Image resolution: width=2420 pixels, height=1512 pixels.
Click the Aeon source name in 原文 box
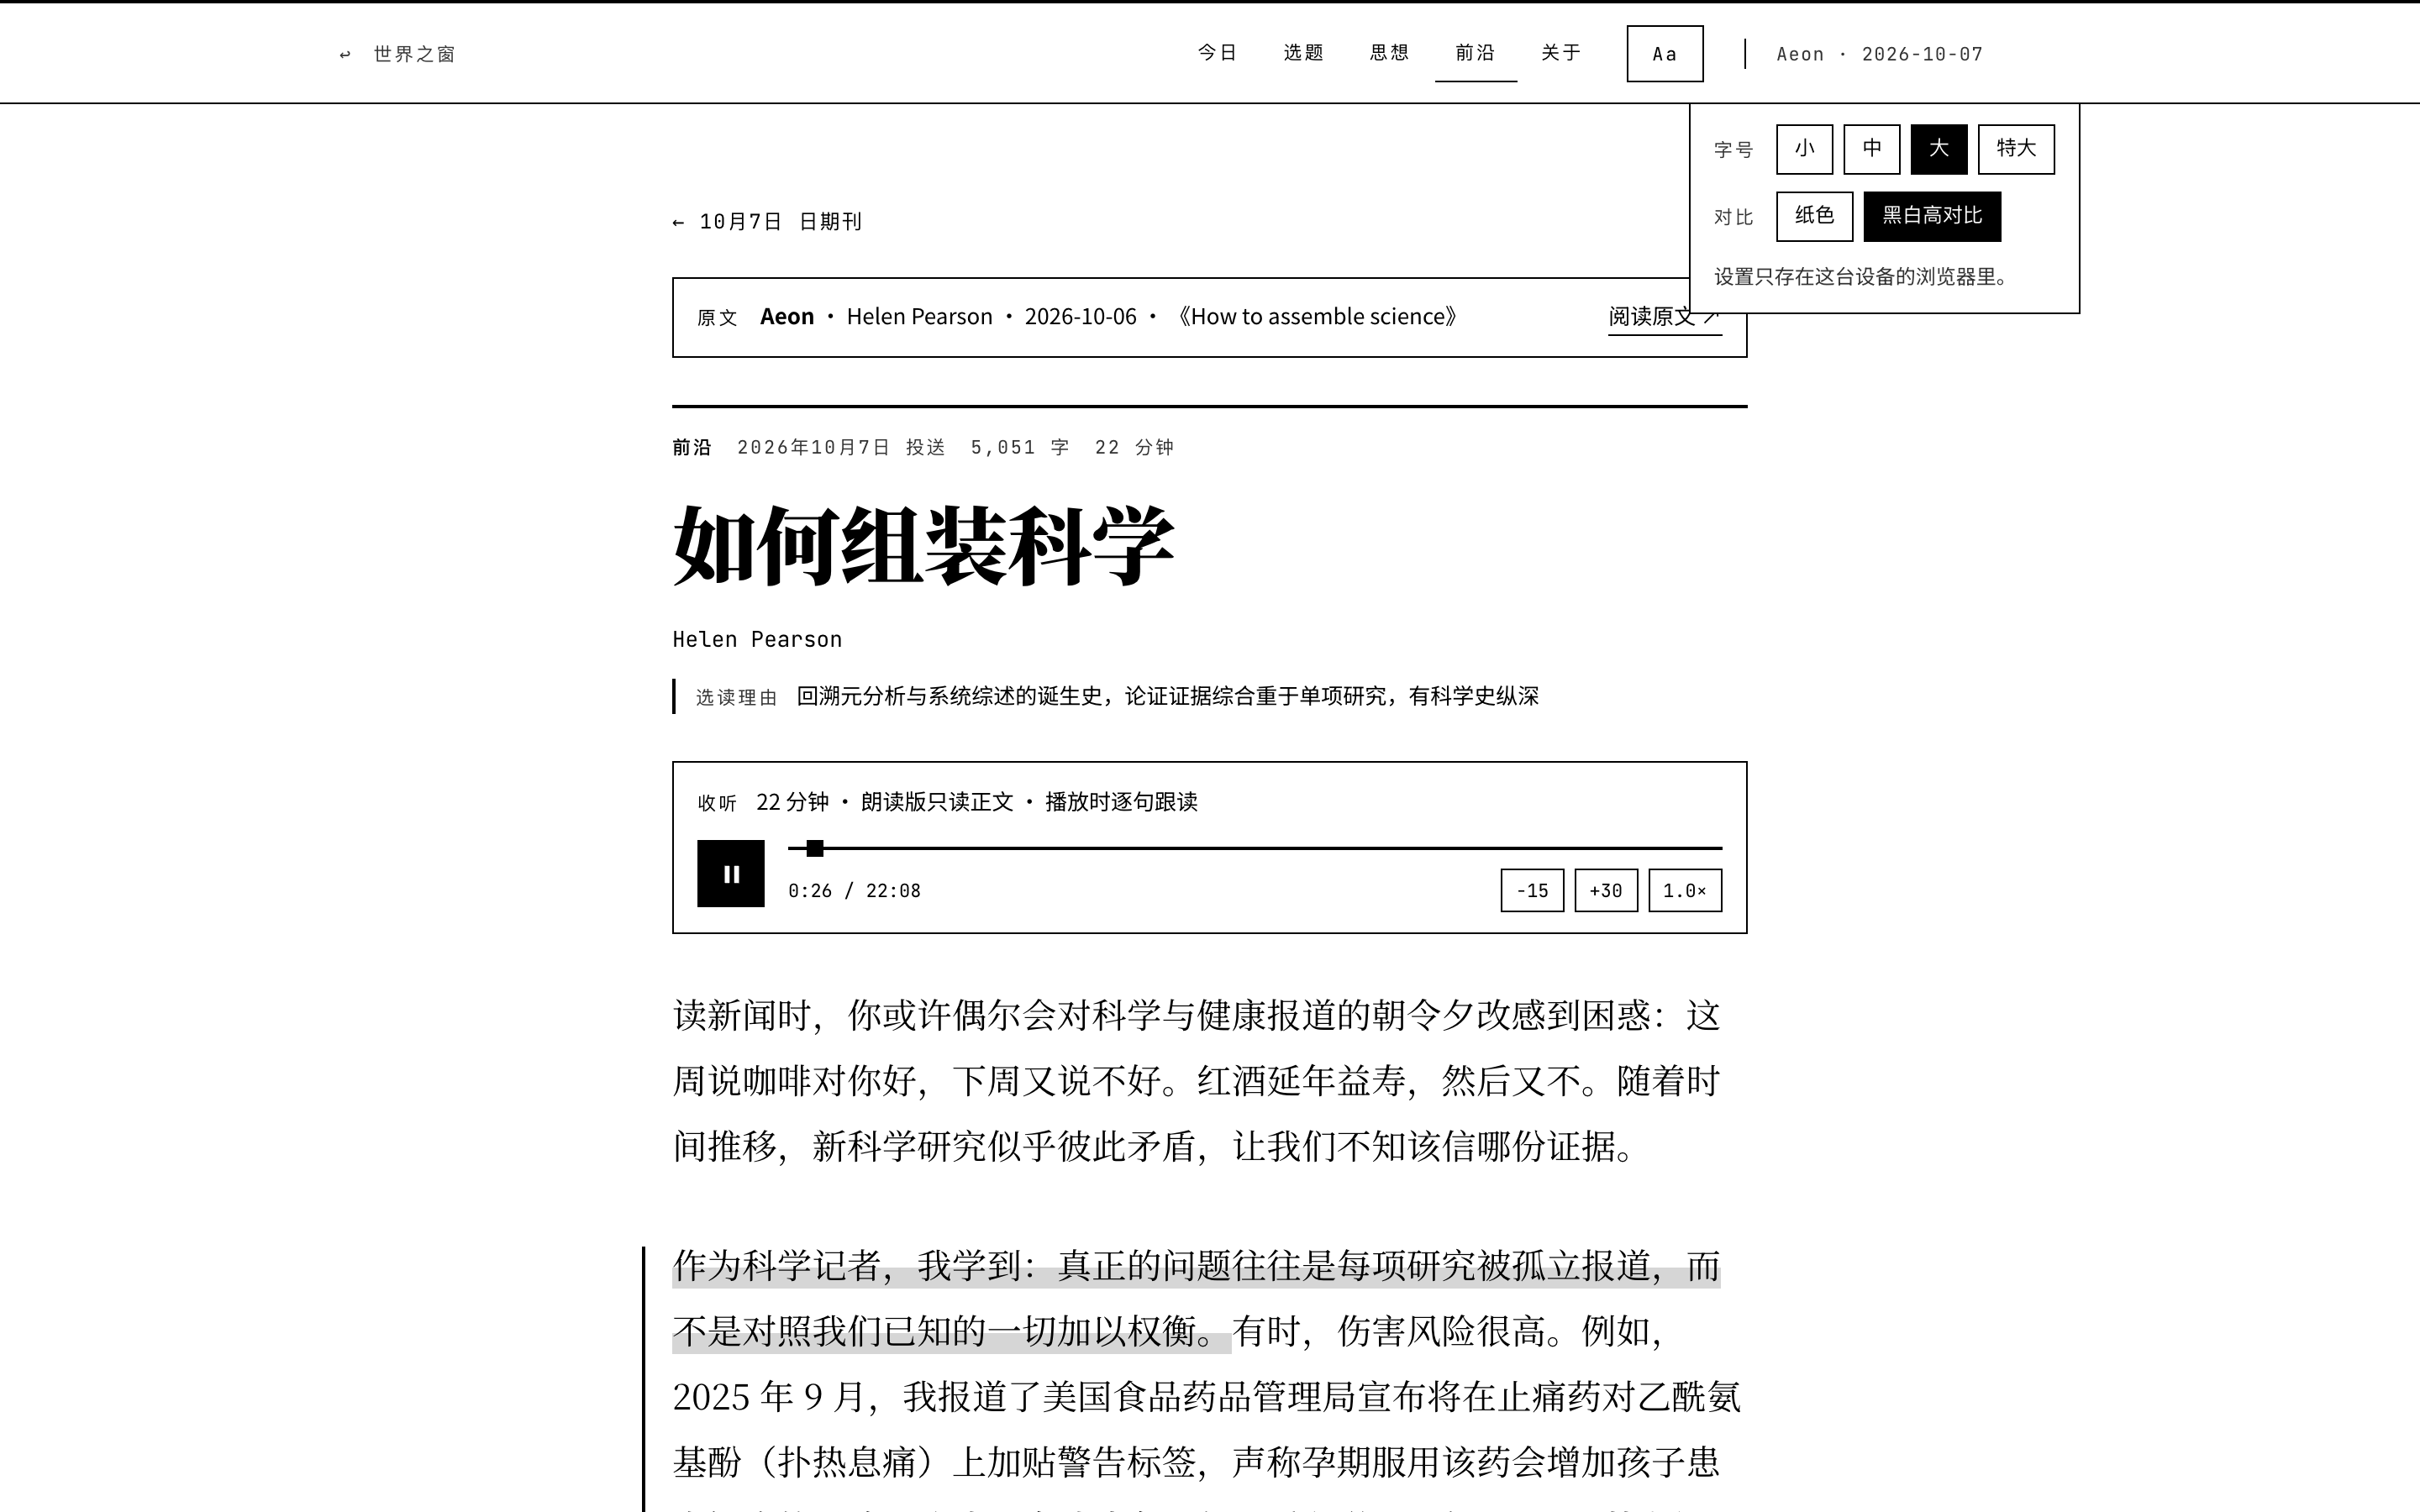pyautogui.click(x=787, y=317)
